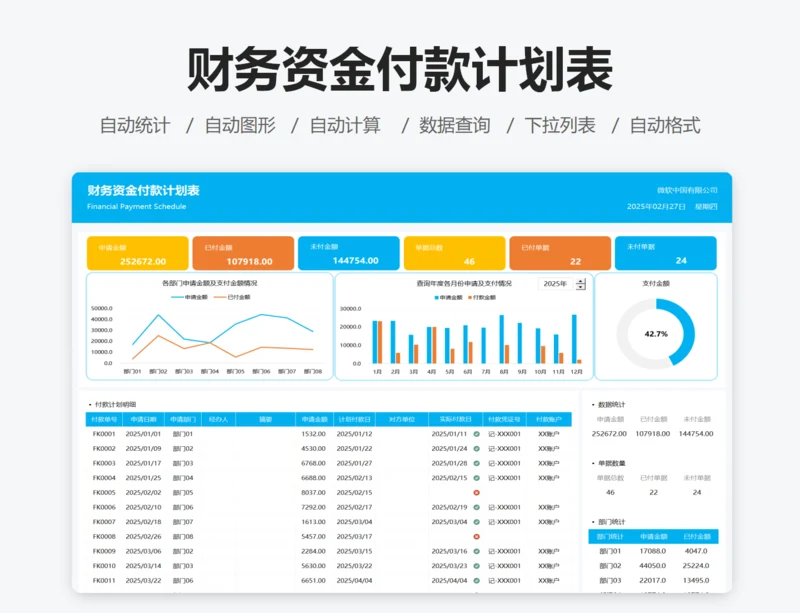Viewport: 800px width, 613px height.
Task: Click the XX账户 cell in row FK0009
Action: click(549, 551)
